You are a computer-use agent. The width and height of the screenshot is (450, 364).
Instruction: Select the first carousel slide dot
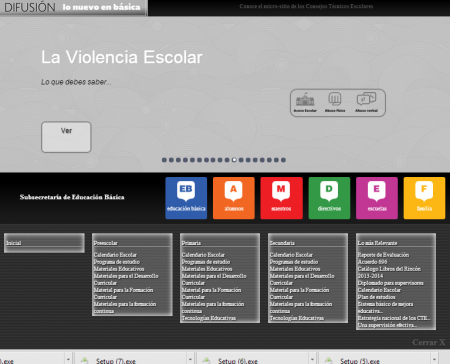[164, 160]
